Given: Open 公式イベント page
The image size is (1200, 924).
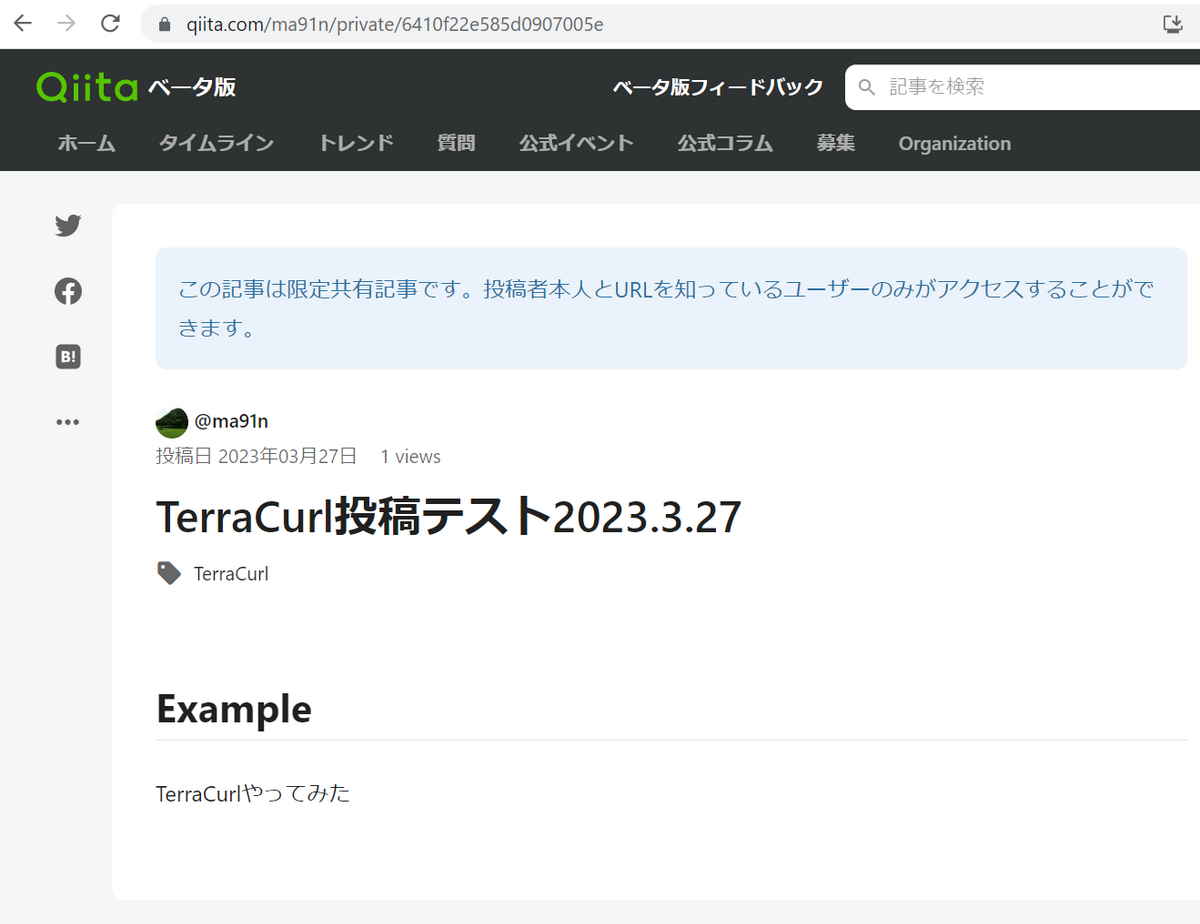Looking at the screenshot, I should tap(576, 143).
